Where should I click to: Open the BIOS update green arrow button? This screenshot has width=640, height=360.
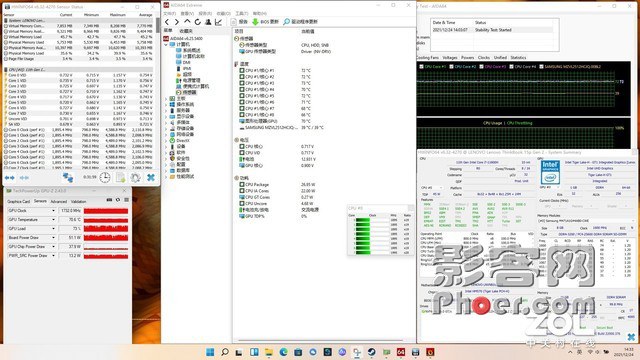(x=256, y=22)
